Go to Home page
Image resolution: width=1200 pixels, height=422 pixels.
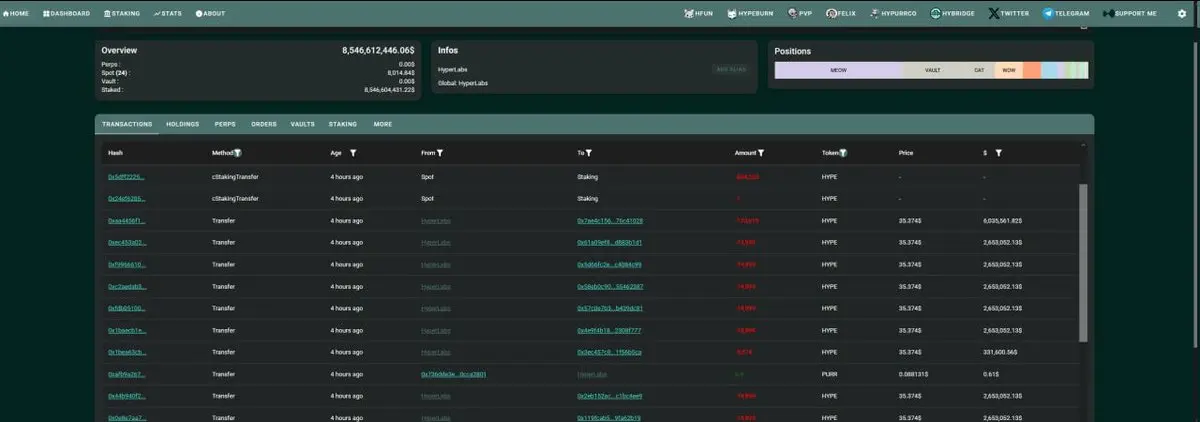[x=15, y=13]
